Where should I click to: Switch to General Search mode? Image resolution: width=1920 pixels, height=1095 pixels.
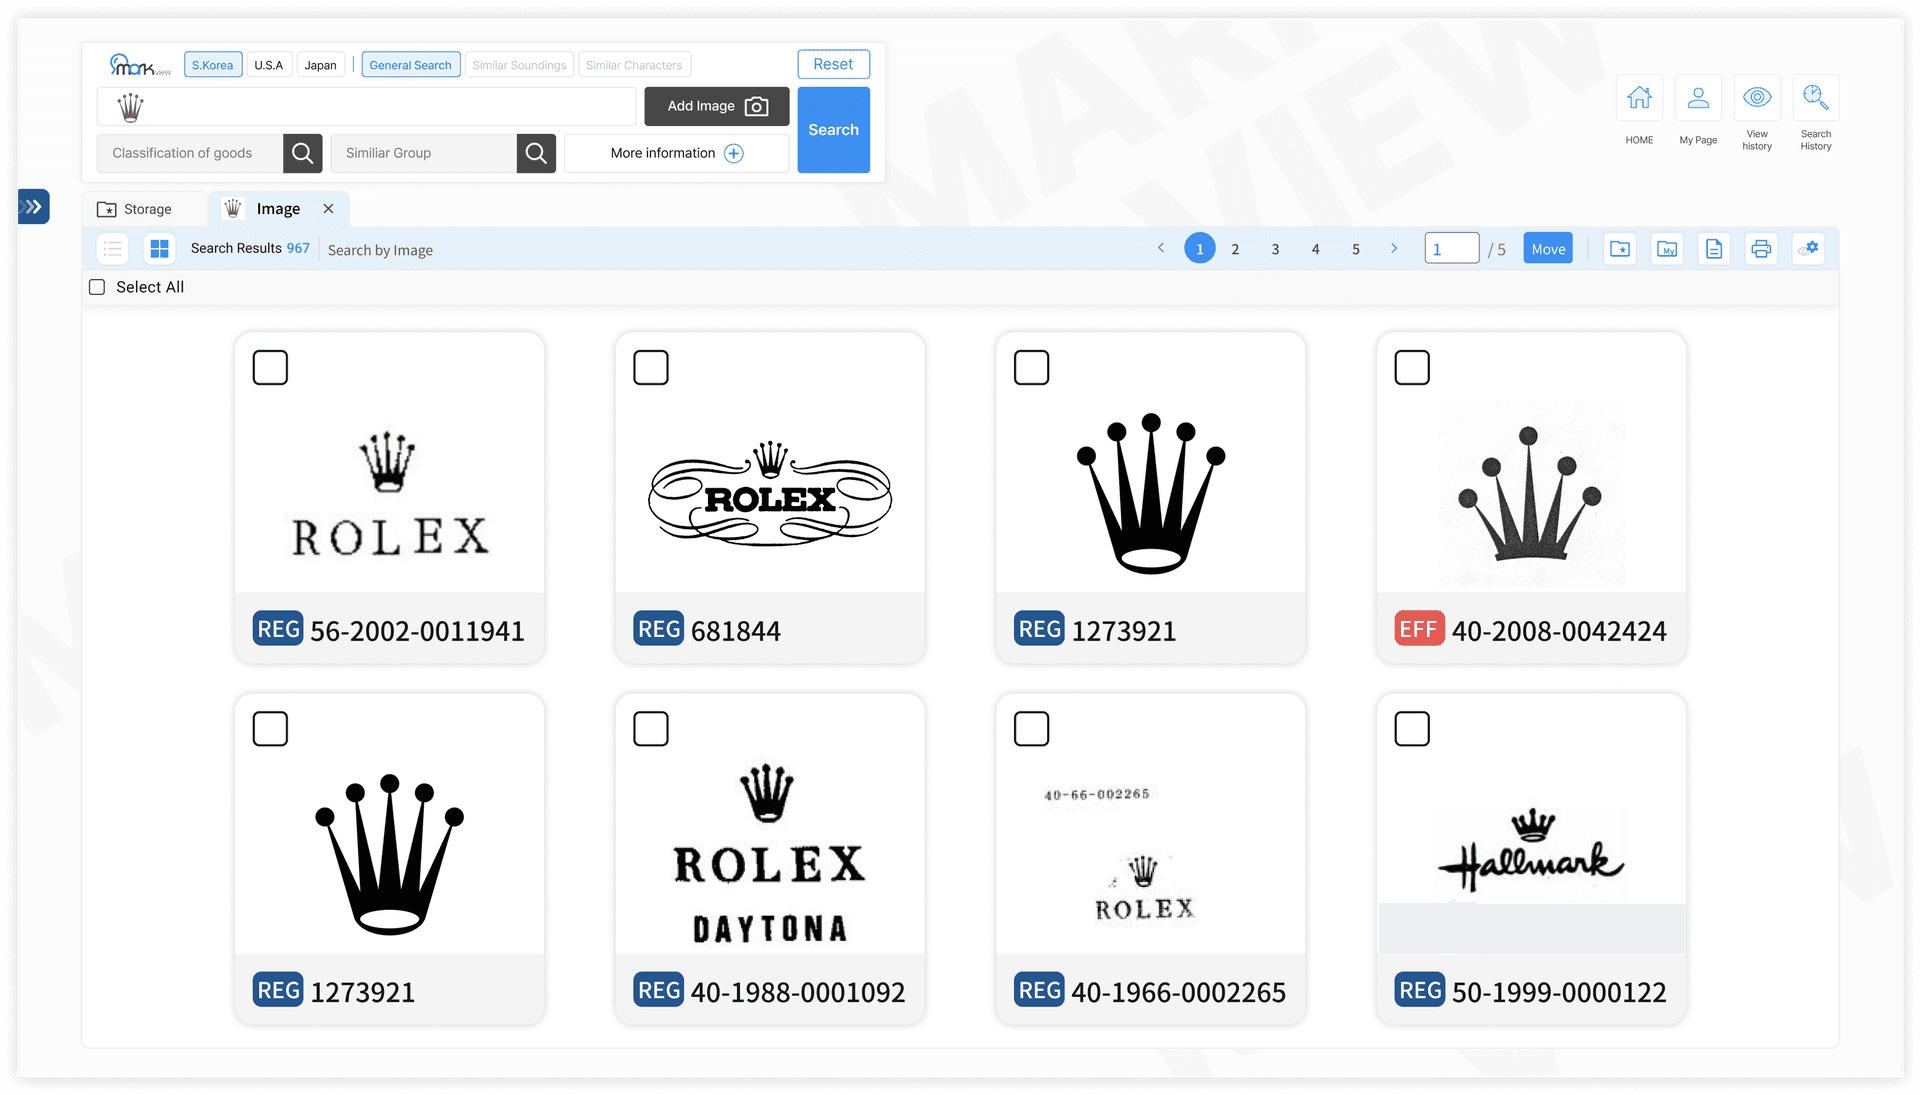pos(411,65)
